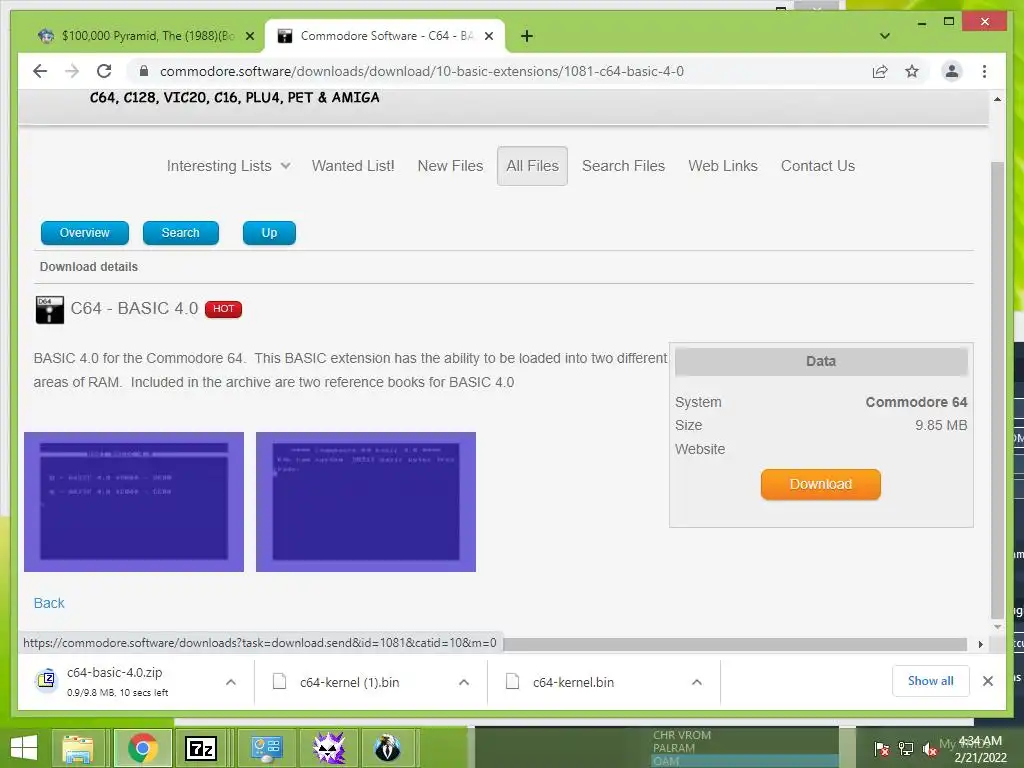This screenshot has width=1024, height=768.
Task: Go back to the previous page in Chrome
Action: 40,71
